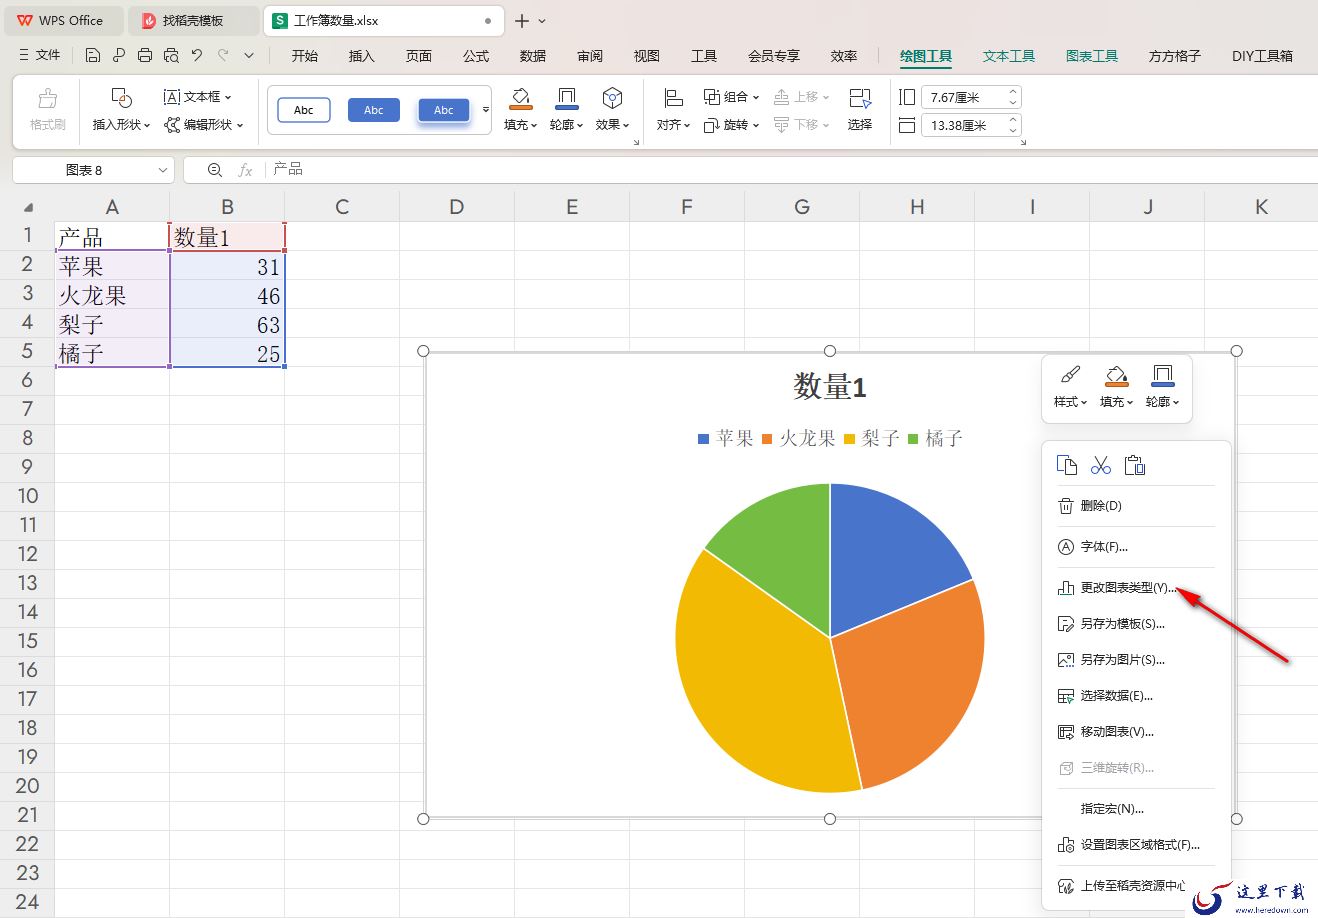Choose 字体(F) from context menu
Screen dimensions: 1318x918
click(1135, 547)
